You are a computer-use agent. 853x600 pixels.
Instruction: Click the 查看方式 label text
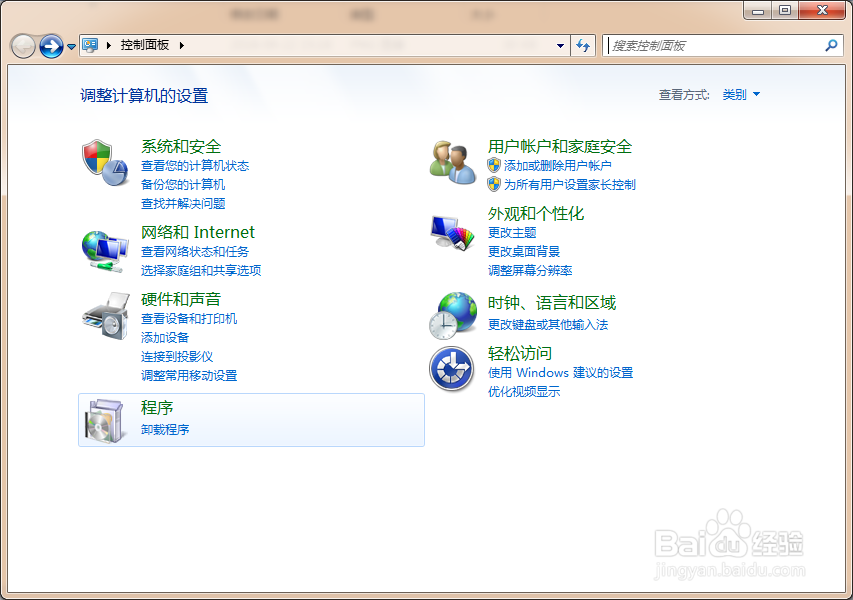(x=684, y=95)
